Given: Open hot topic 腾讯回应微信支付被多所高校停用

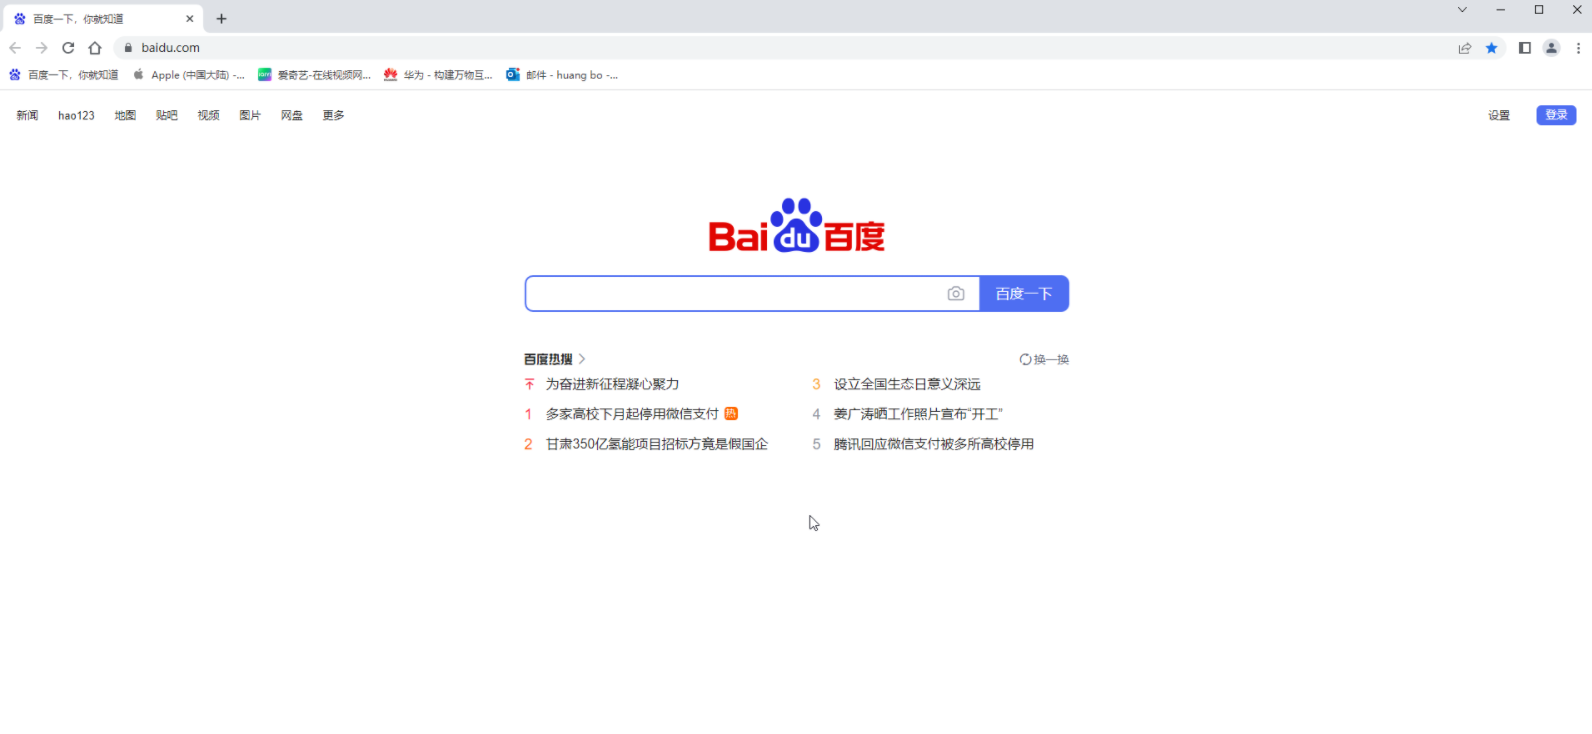Looking at the screenshot, I should tap(934, 445).
